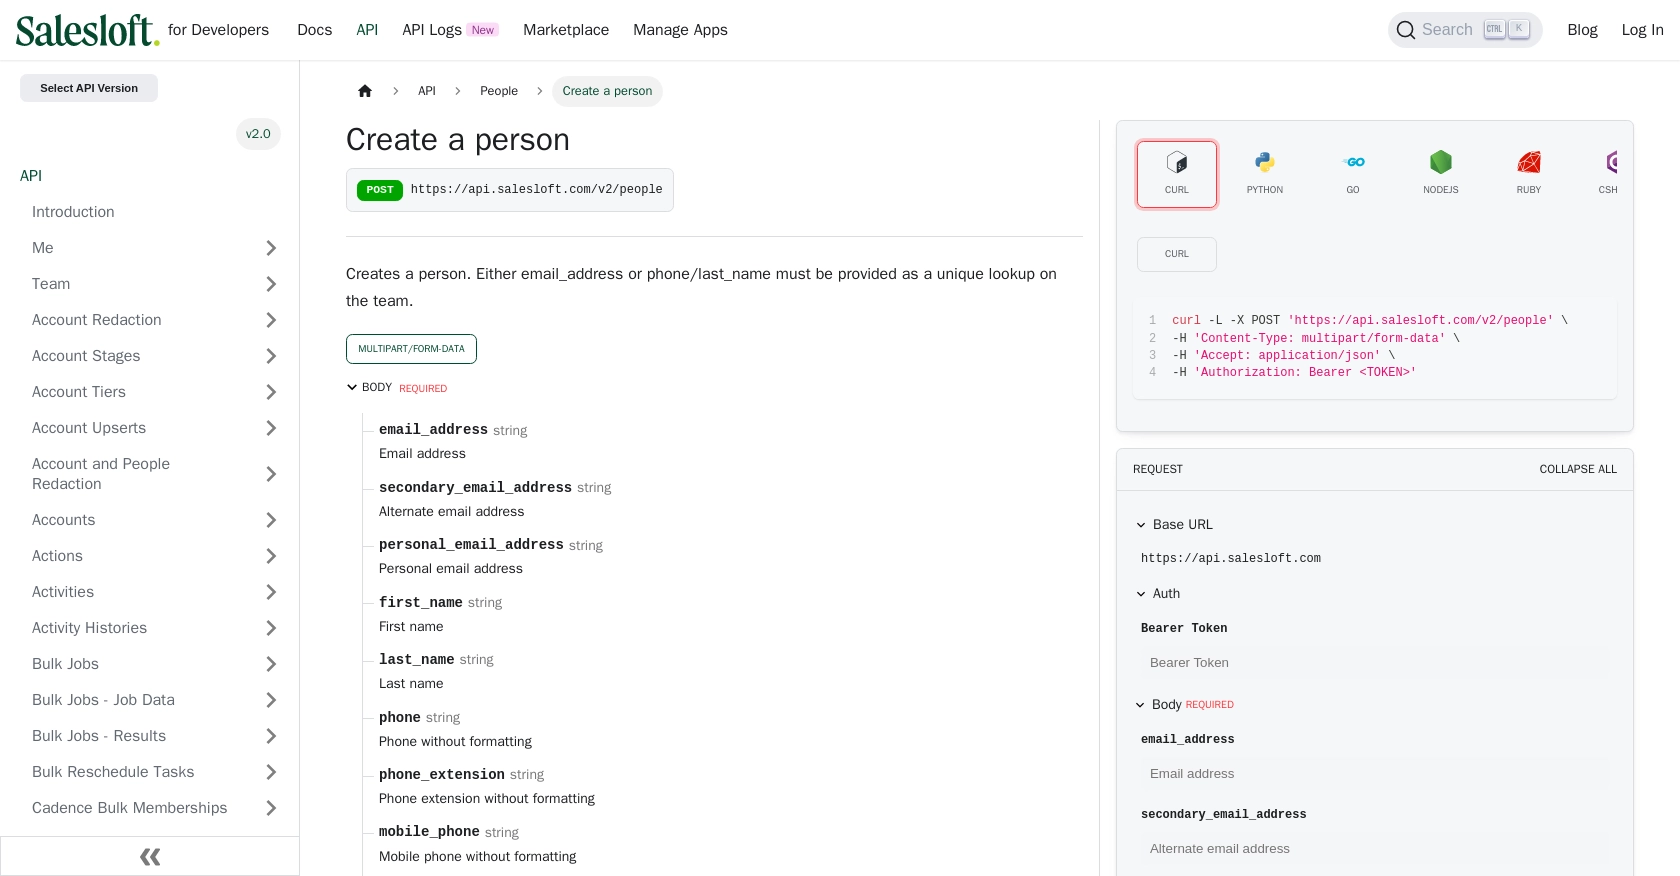Viewport: 1680px width, 876px height.
Task: Collapse the Body request section
Action: [1140, 705]
